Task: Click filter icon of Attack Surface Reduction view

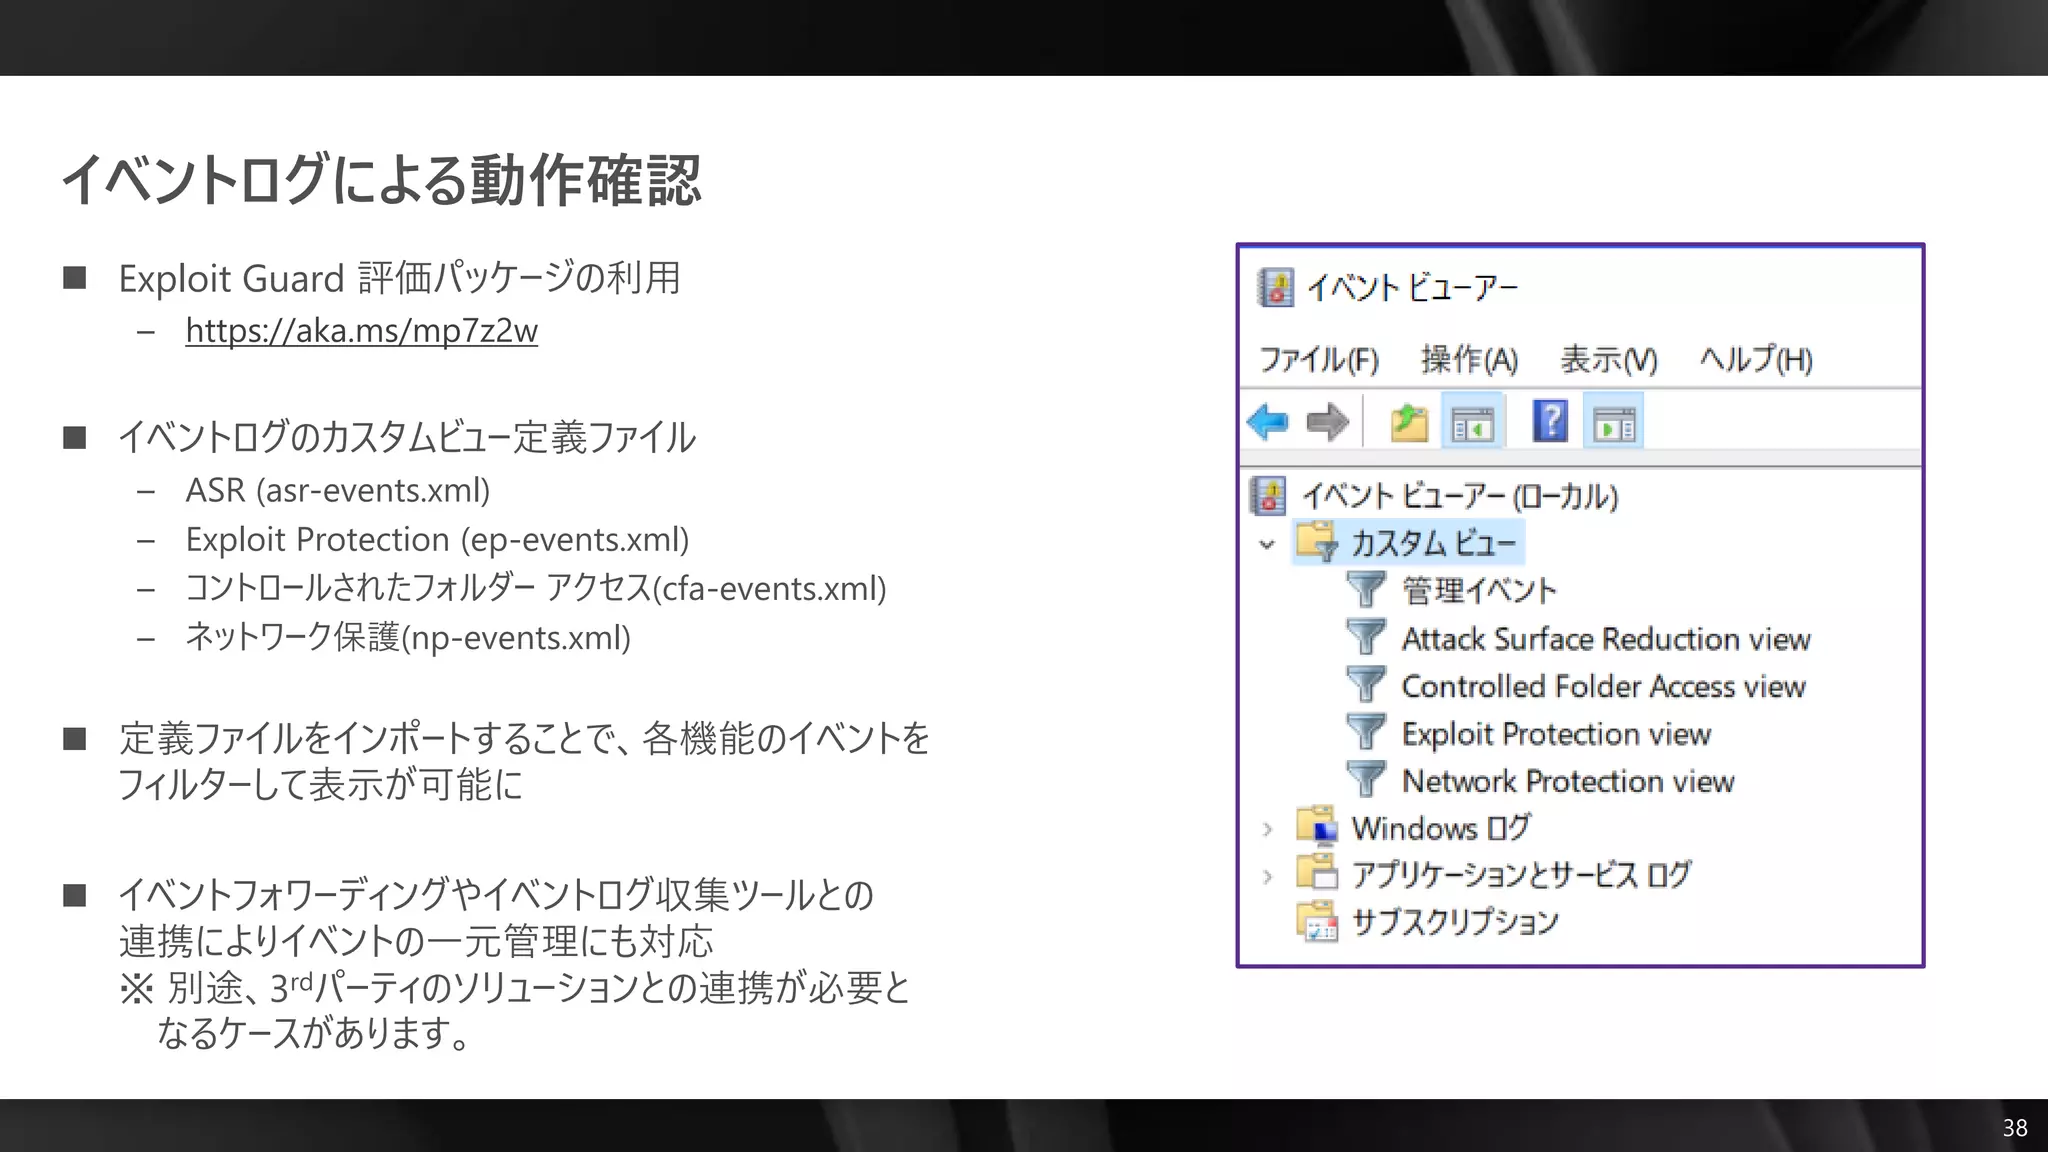Action: click(1365, 638)
